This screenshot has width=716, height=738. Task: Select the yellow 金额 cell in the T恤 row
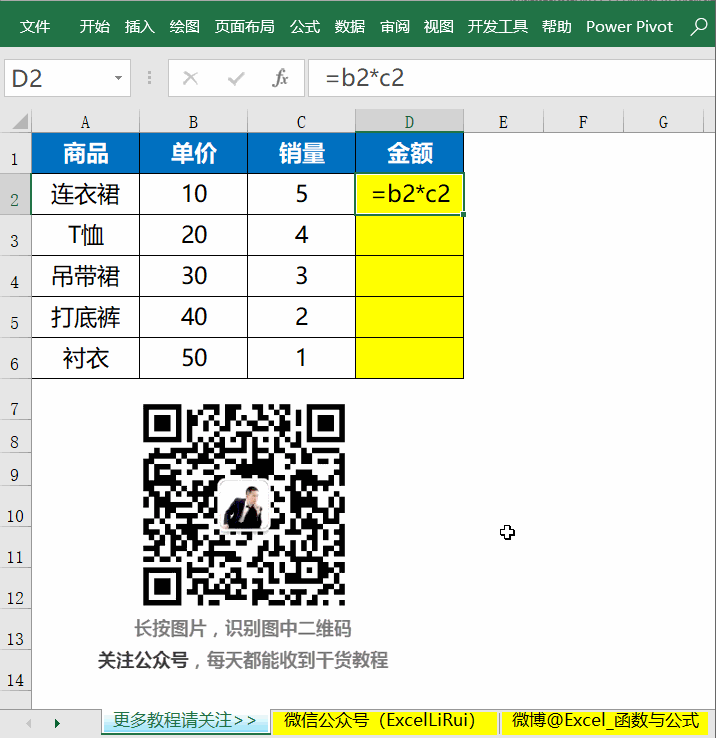pos(410,235)
